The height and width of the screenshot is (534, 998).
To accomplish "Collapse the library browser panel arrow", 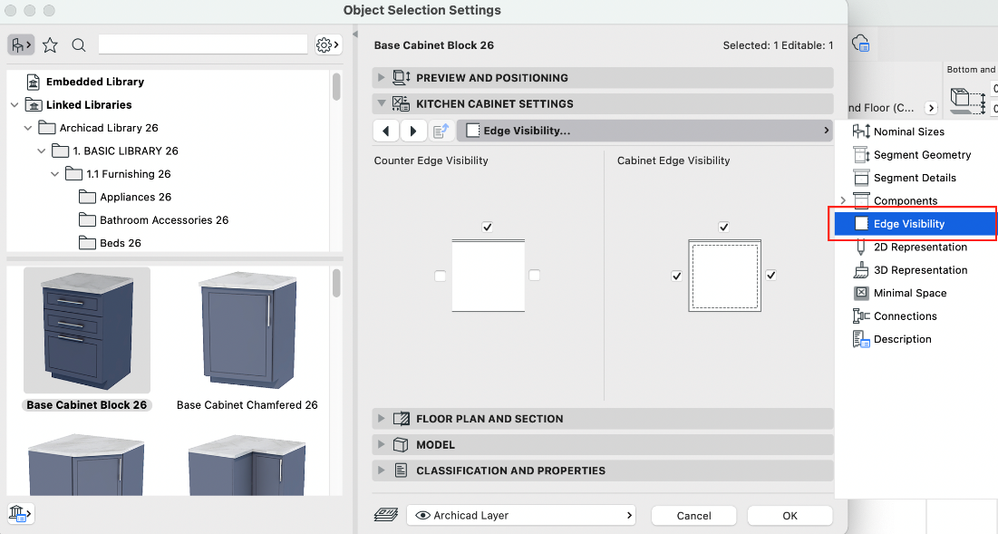I will tap(355, 34).
